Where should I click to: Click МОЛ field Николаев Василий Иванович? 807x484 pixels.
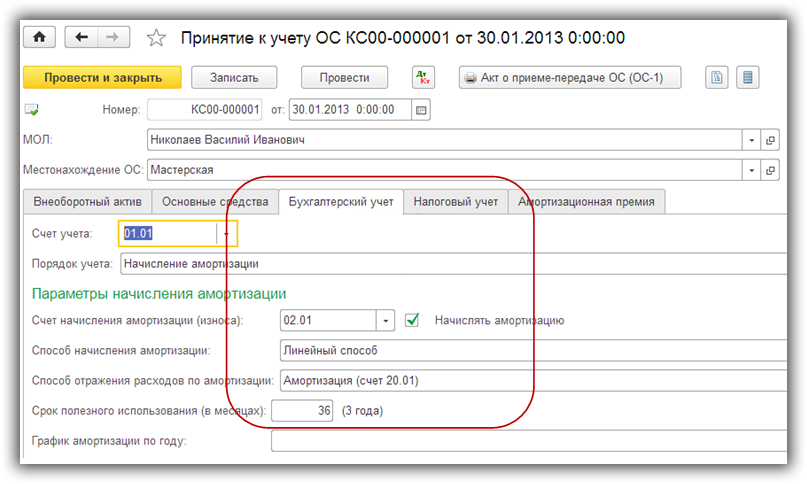[445, 140]
